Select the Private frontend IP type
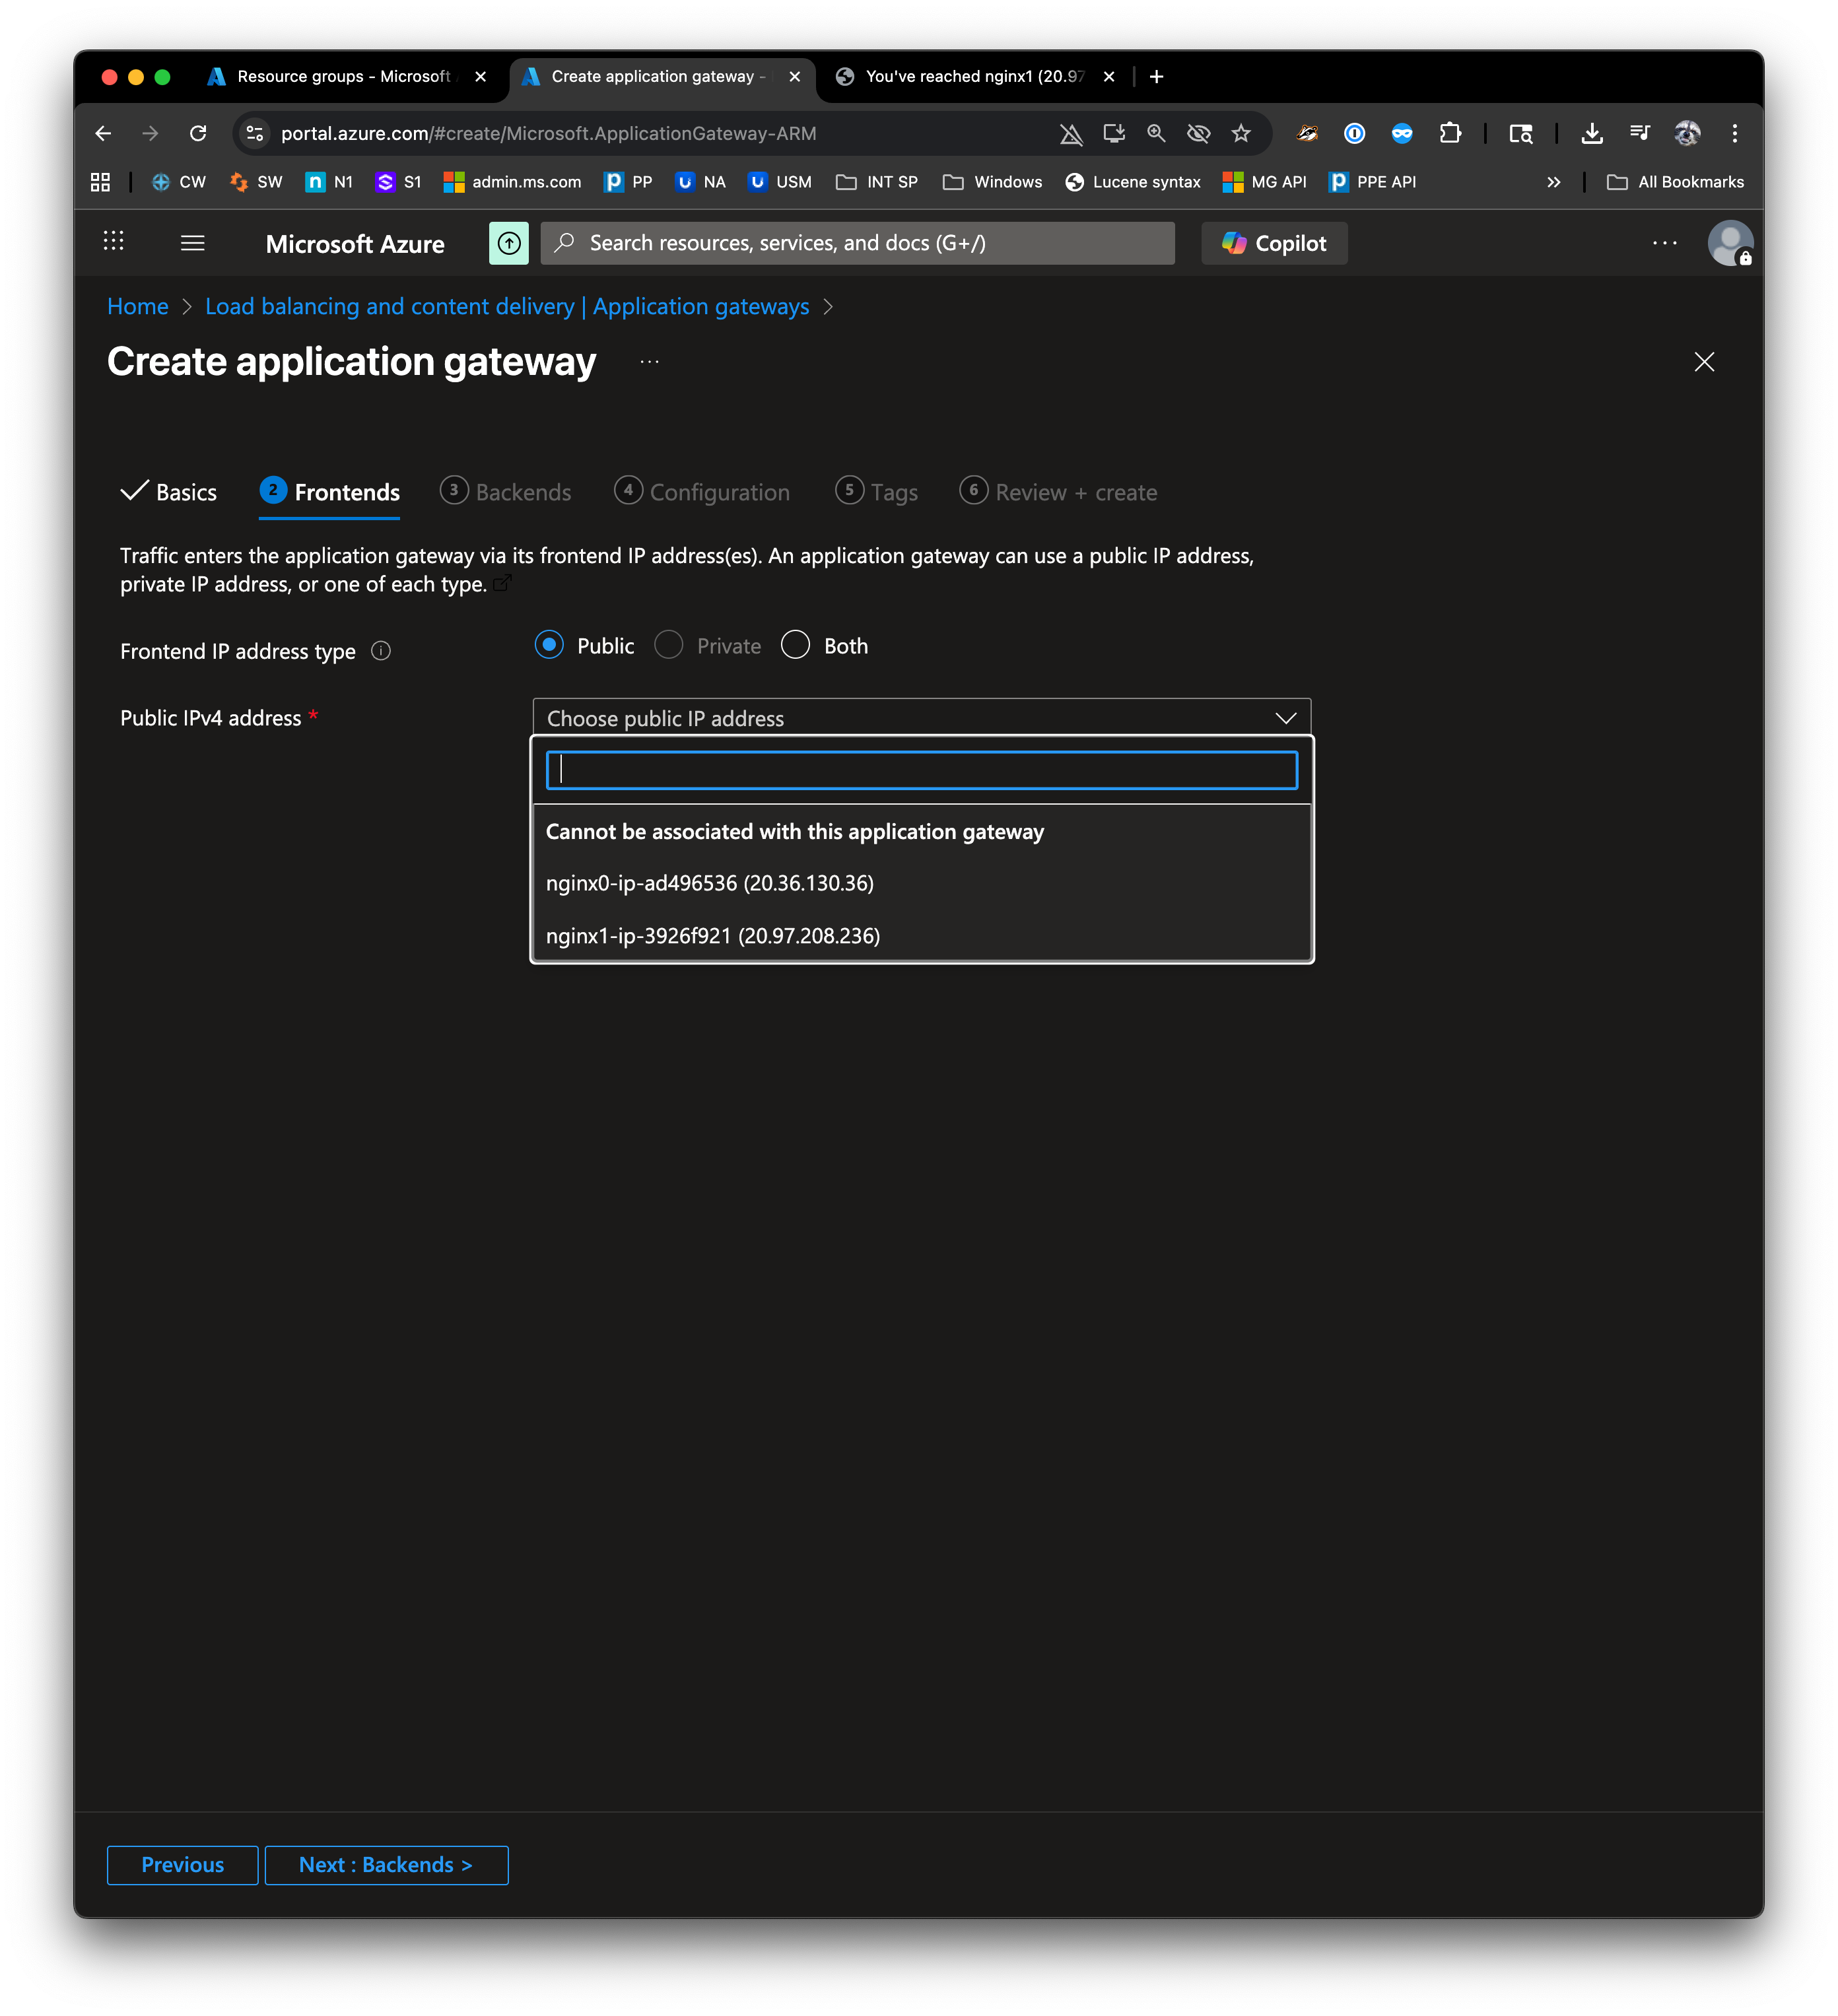The height and width of the screenshot is (2016, 1838). point(669,645)
